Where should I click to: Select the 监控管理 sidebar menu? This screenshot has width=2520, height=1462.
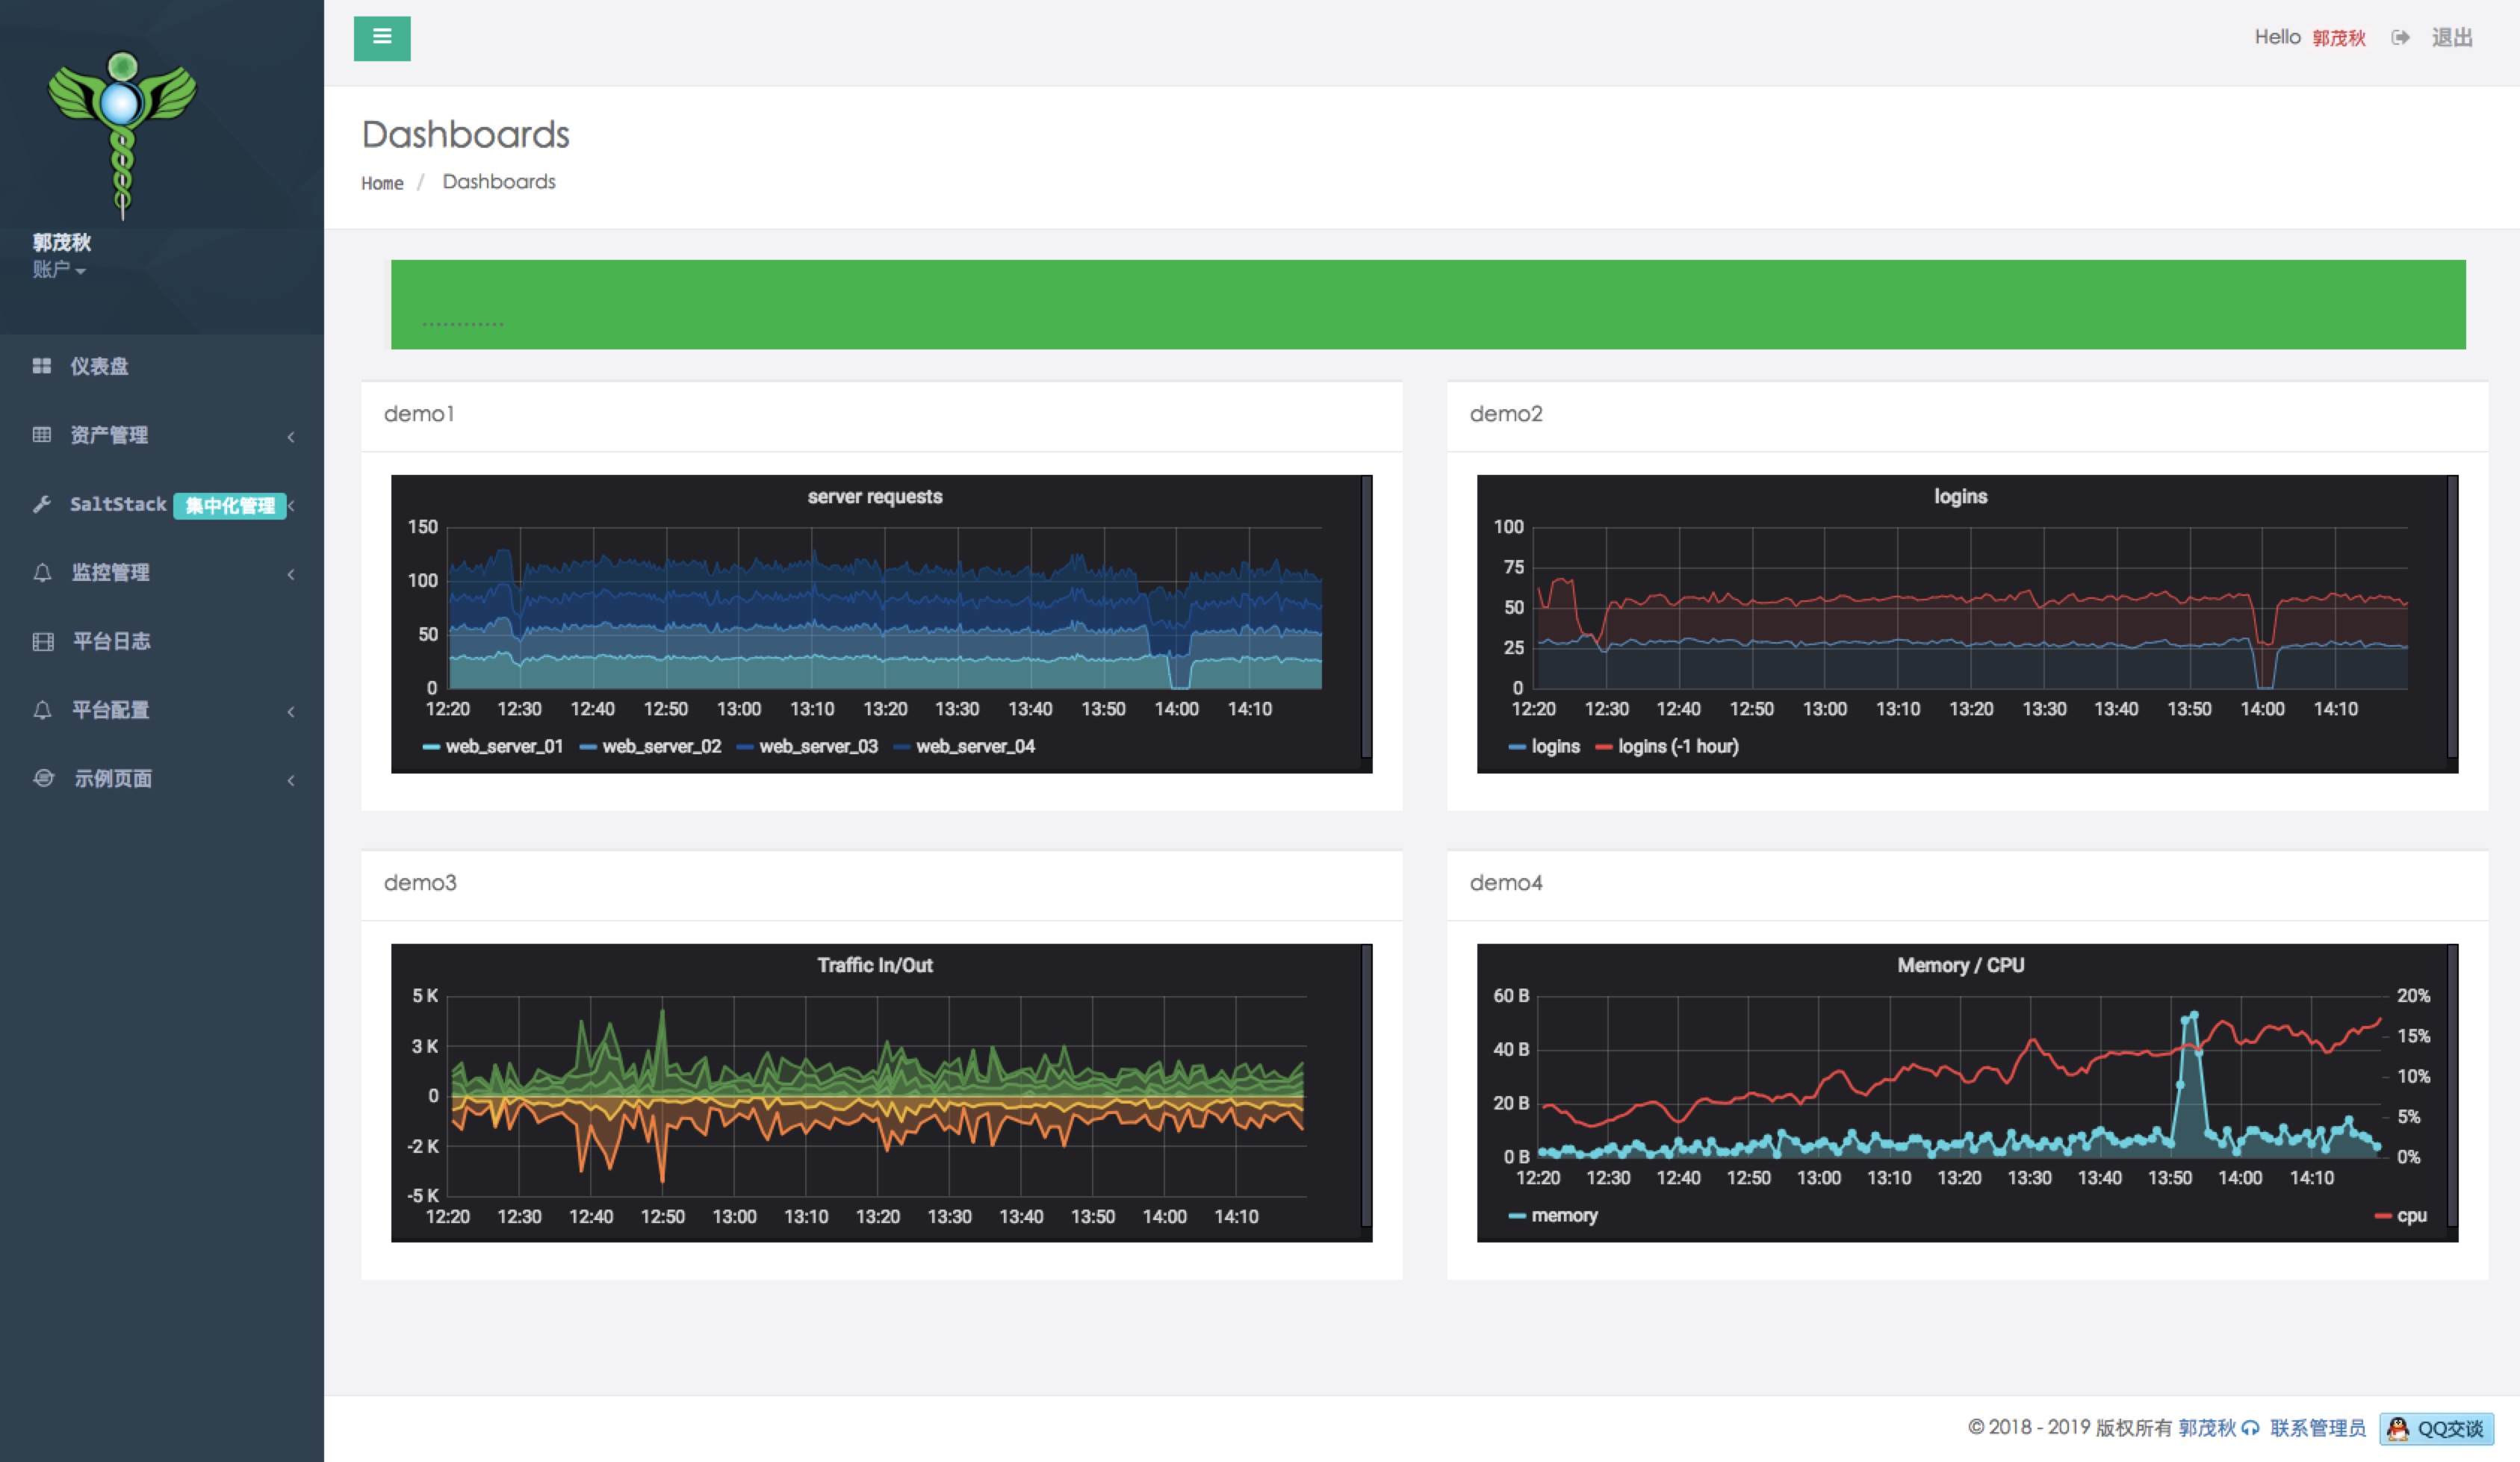[110, 573]
